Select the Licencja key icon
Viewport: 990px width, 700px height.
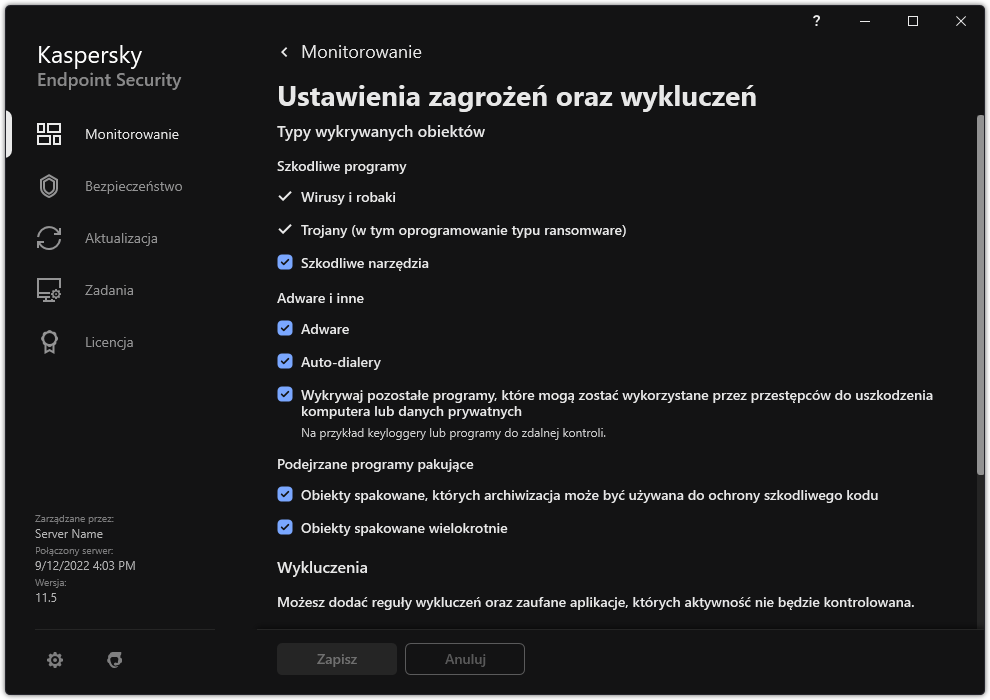tap(48, 342)
